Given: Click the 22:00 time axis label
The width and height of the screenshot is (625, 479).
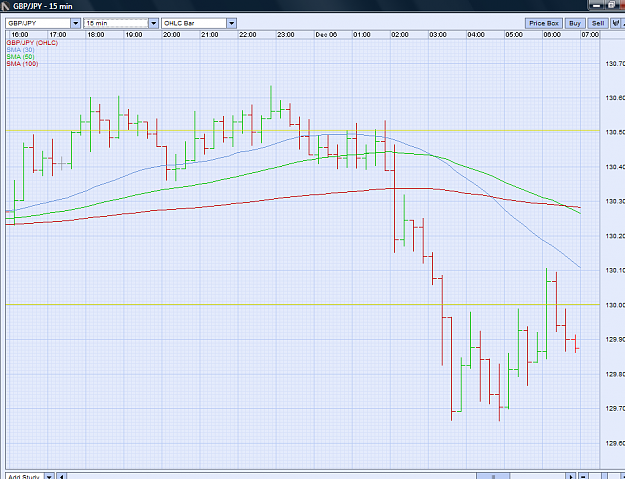Looking at the screenshot, I should point(248,35).
